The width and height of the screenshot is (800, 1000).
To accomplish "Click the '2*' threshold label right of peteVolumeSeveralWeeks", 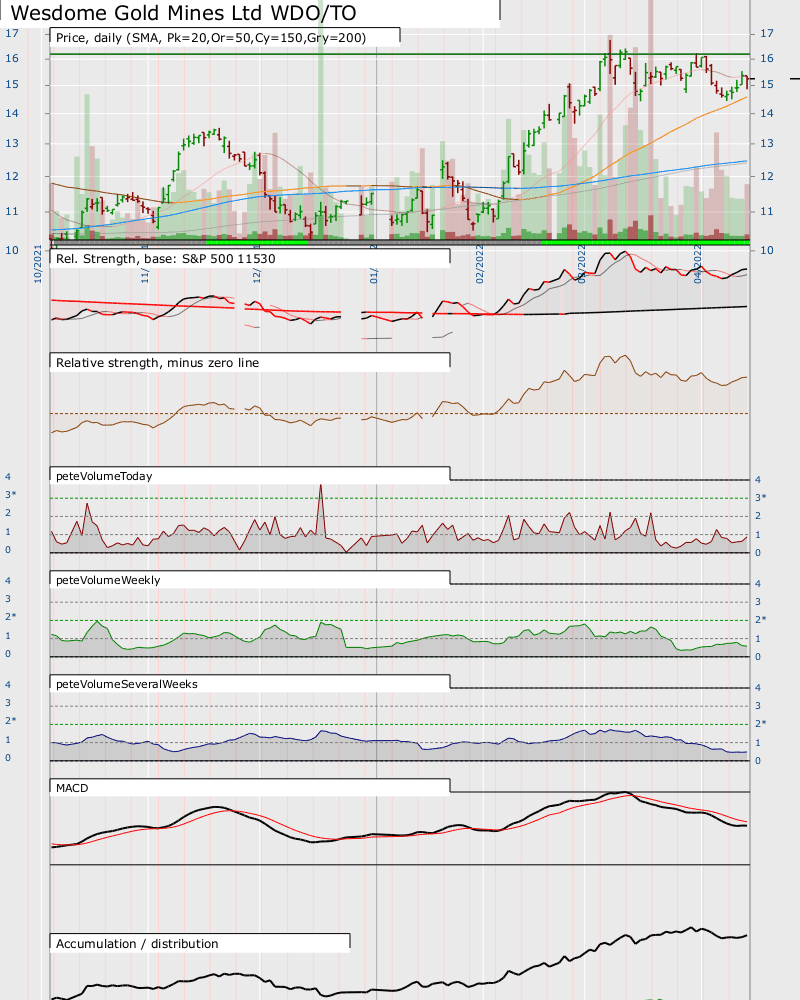I will pyautogui.click(x=760, y=723).
